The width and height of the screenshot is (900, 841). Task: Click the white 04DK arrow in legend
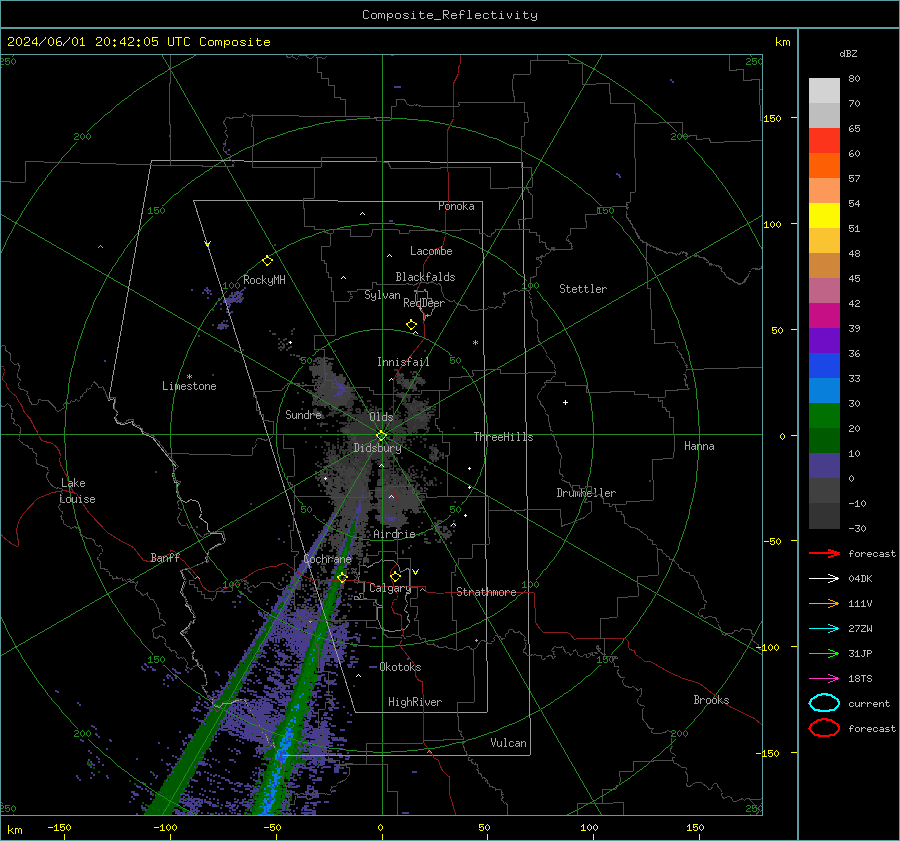pyautogui.click(x=824, y=578)
